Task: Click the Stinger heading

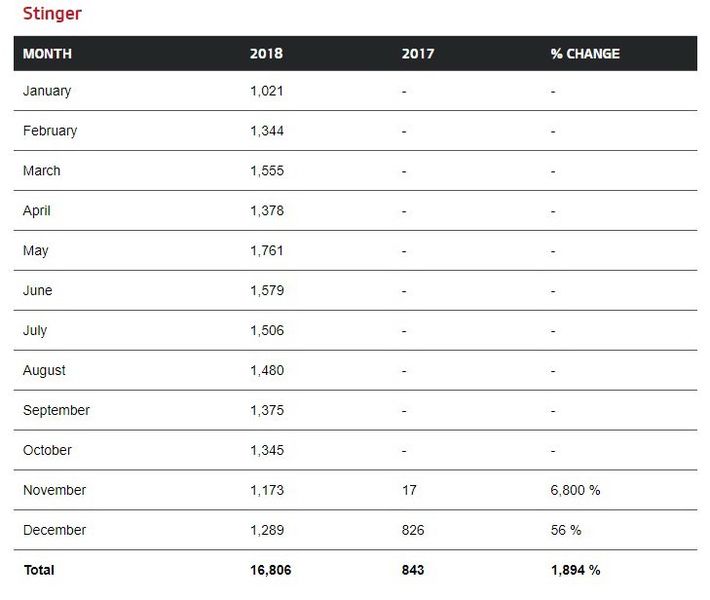Action: click(52, 14)
